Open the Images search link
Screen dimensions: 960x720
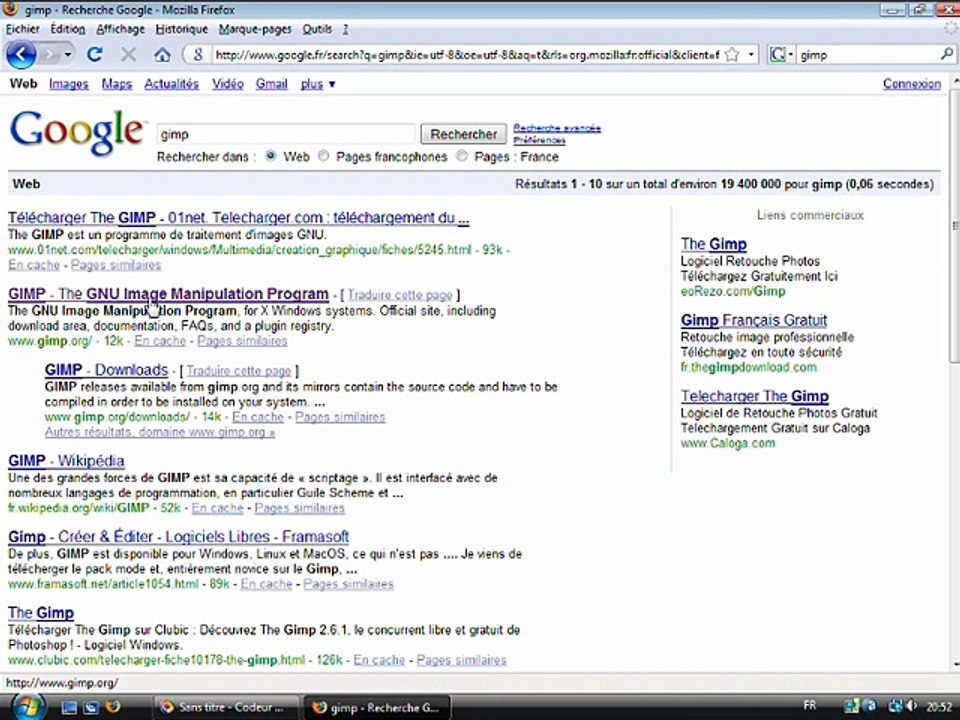pyautogui.click(x=69, y=84)
